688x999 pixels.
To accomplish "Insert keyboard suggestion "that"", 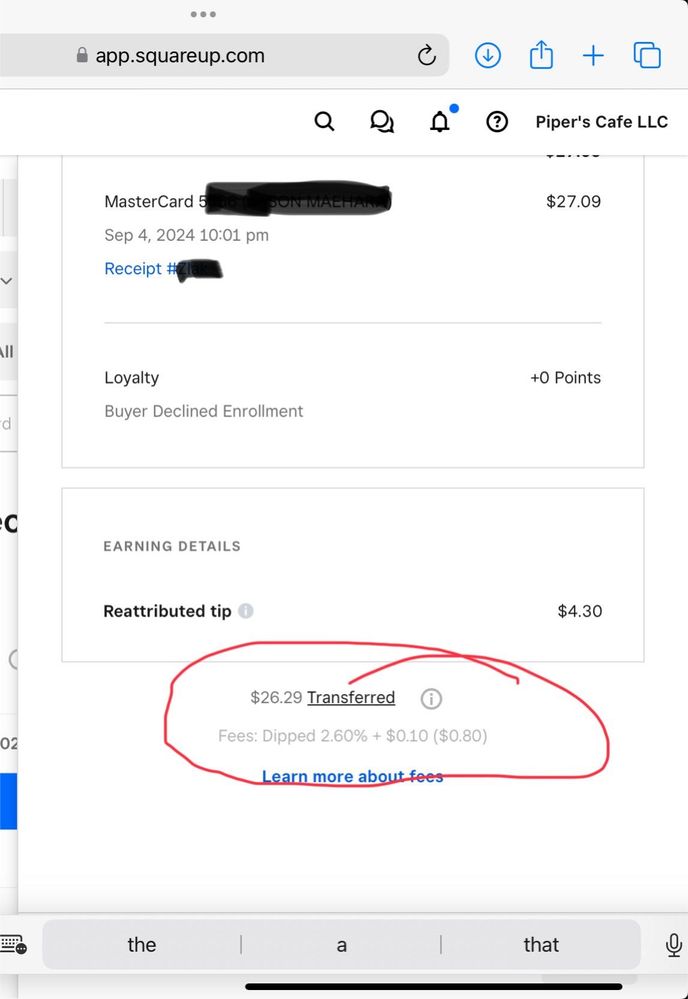I will click(541, 944).
